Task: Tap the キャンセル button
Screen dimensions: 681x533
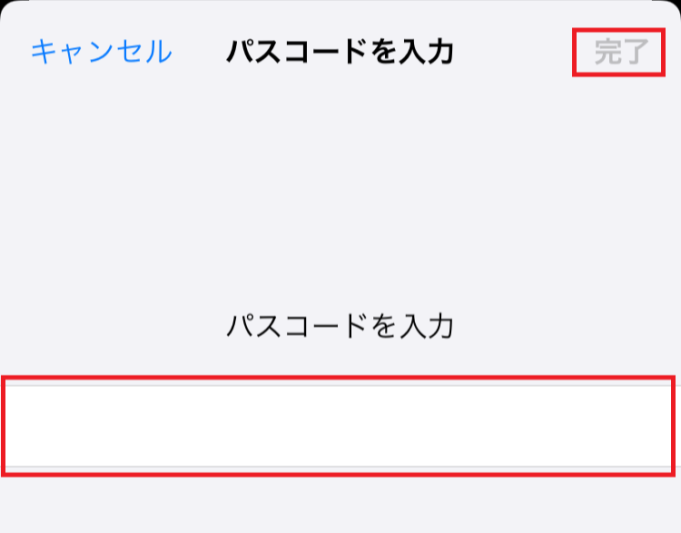Action: (101, 52)
